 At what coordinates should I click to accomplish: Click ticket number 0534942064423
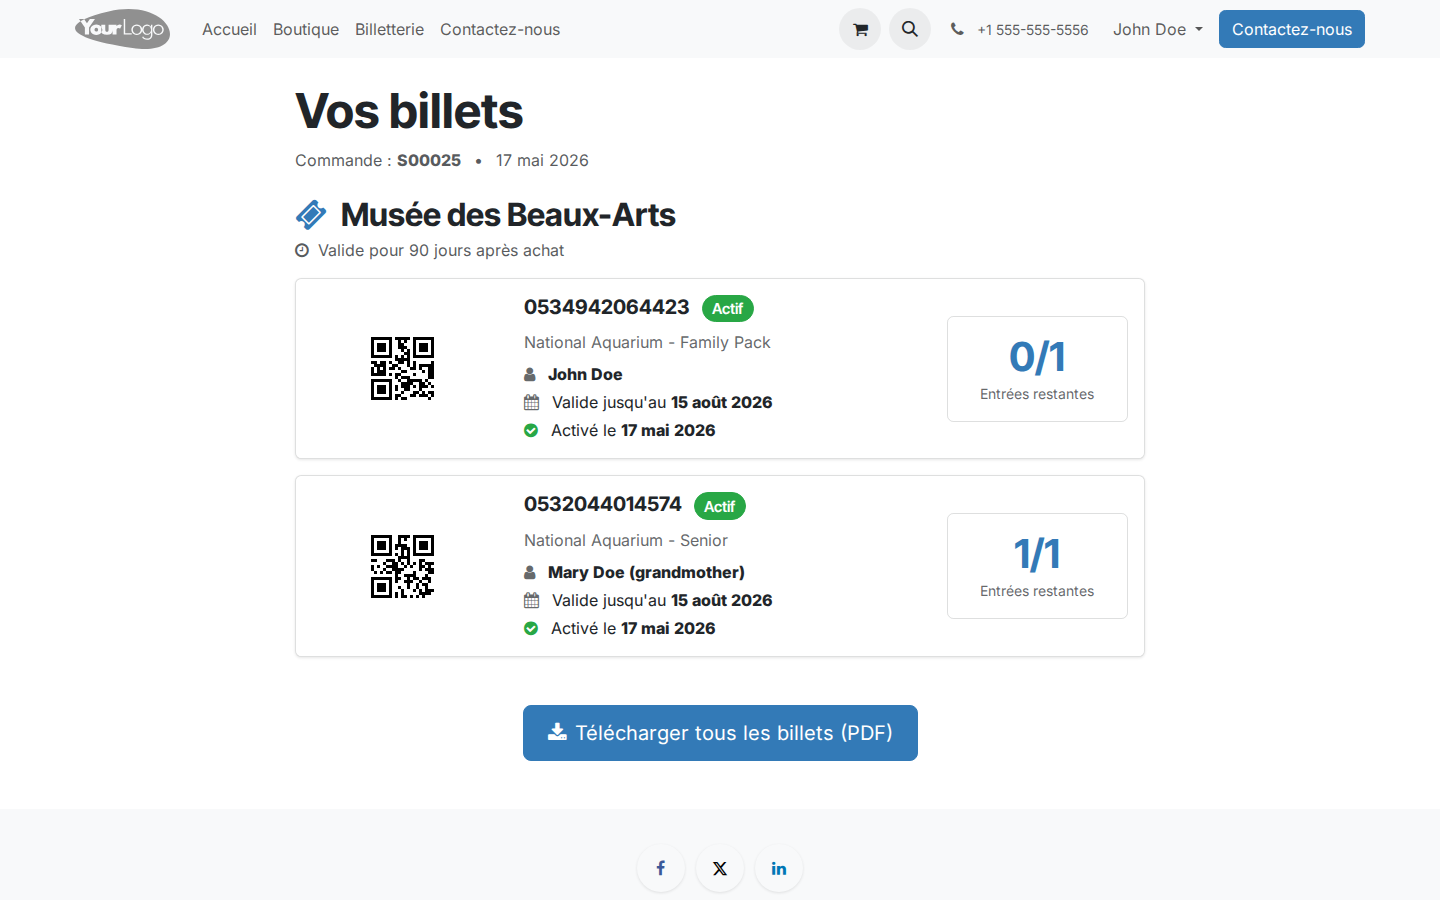coord(607,307)
